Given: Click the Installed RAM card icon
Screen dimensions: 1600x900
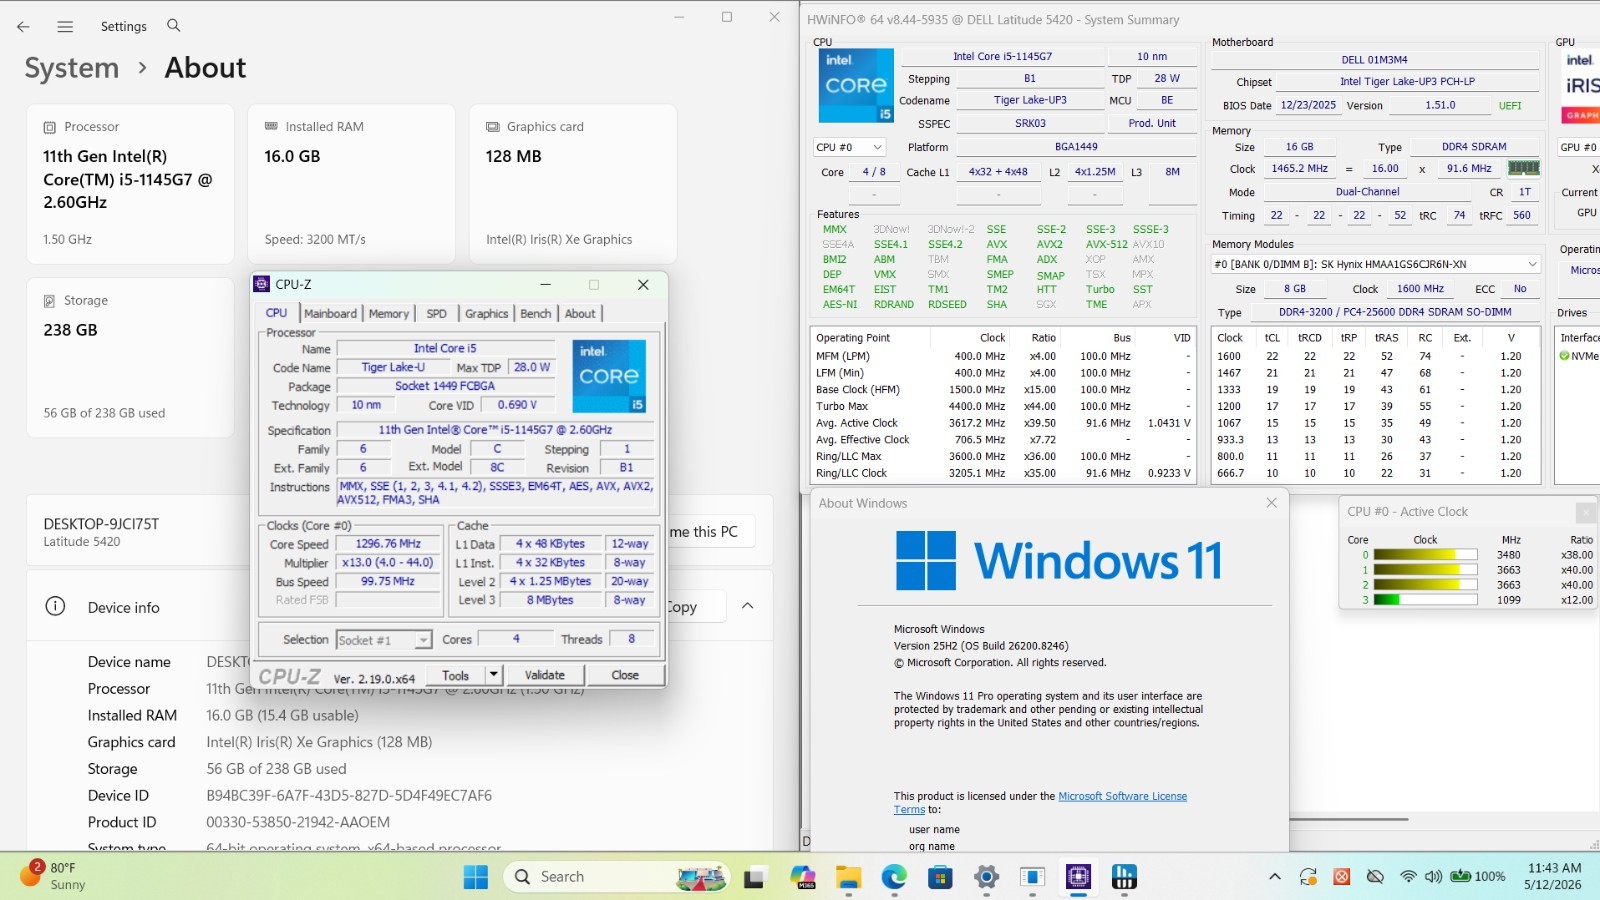Looking at the screenshot, I should [271, 126].
